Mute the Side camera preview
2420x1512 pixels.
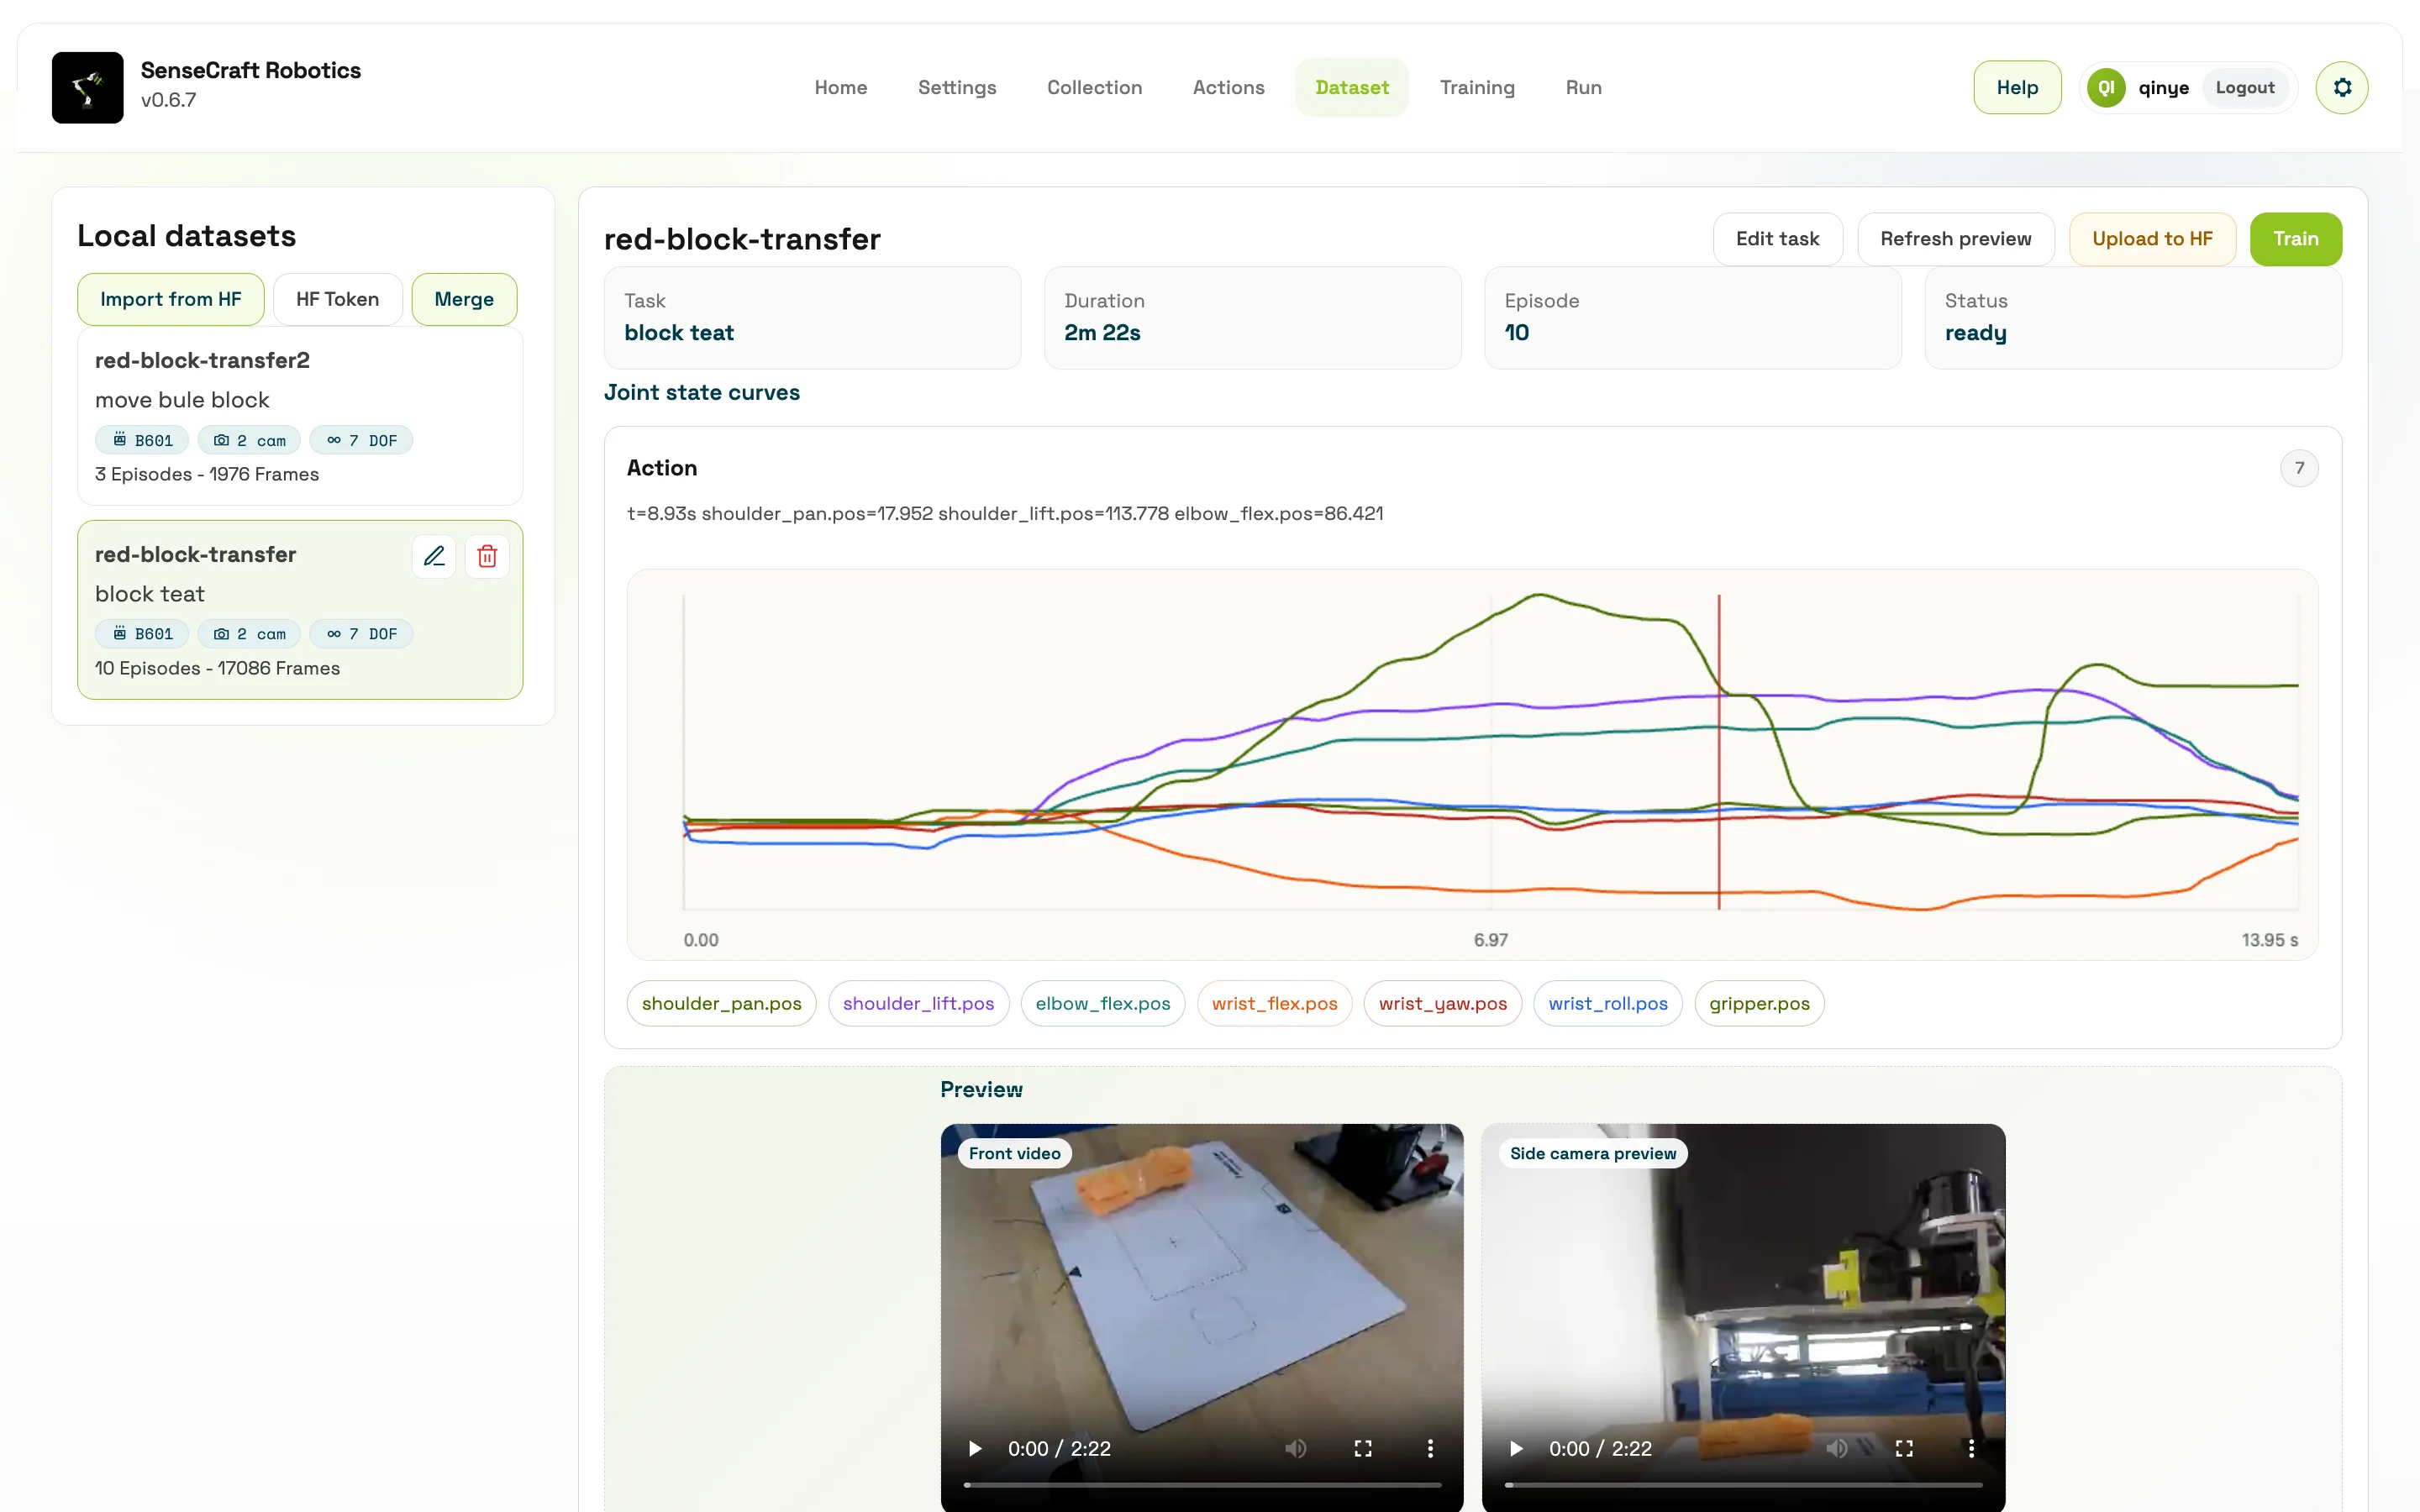tap(1837, 1448)
